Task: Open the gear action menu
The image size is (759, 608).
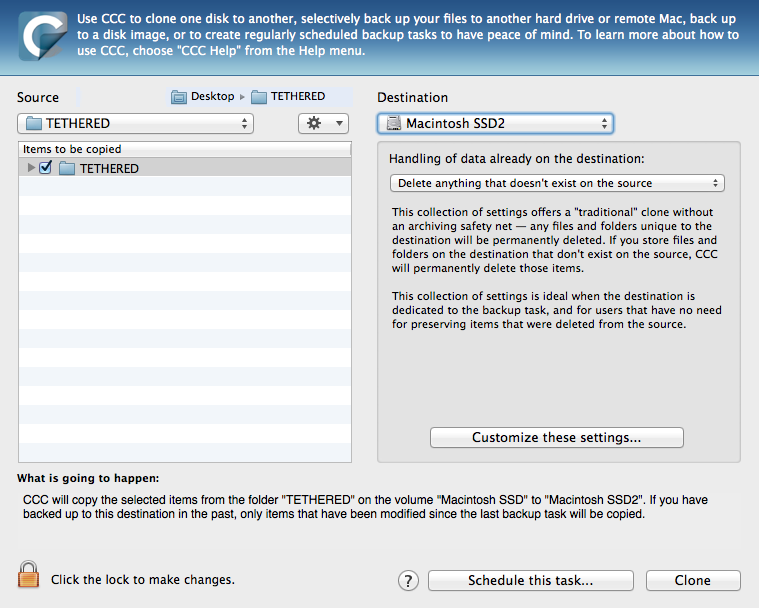Action: (x=323, y=123)
